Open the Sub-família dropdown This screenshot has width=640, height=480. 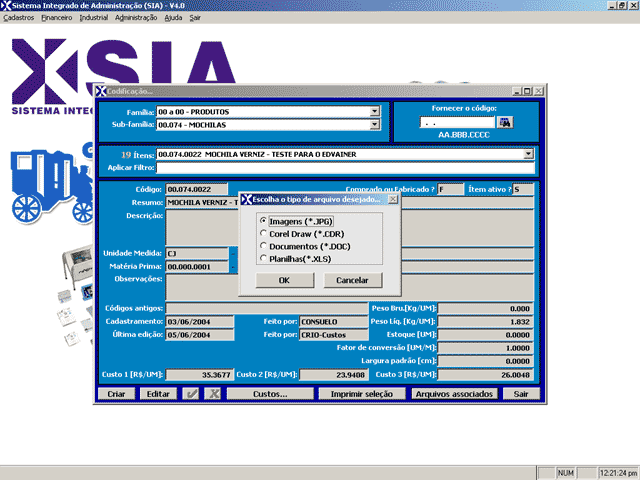[375, 125]
